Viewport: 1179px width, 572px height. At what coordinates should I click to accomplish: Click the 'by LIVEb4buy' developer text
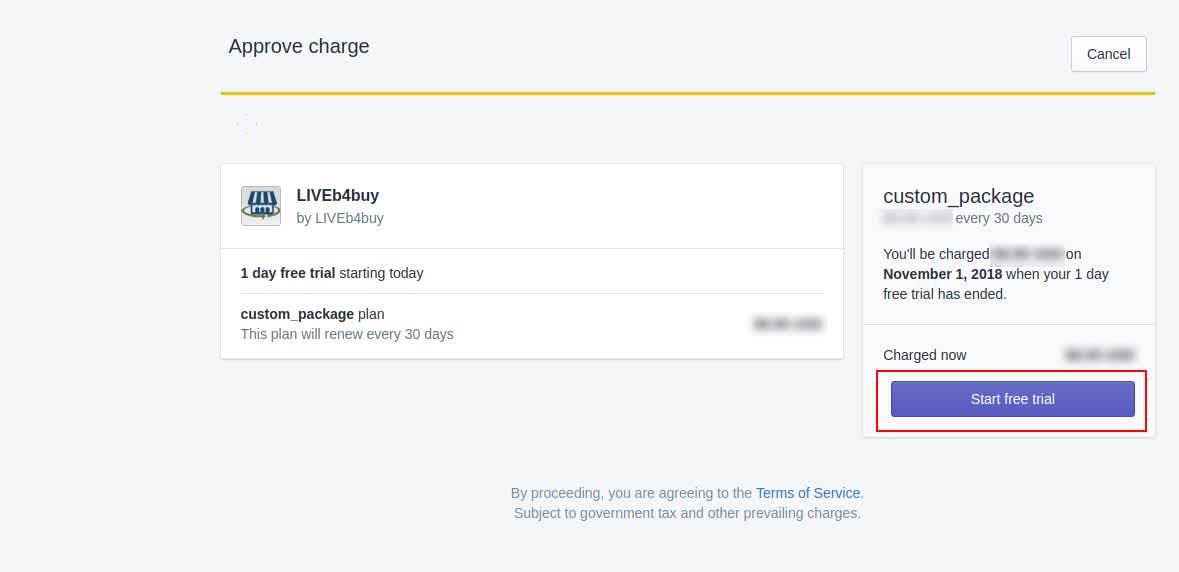pos(339,218)
